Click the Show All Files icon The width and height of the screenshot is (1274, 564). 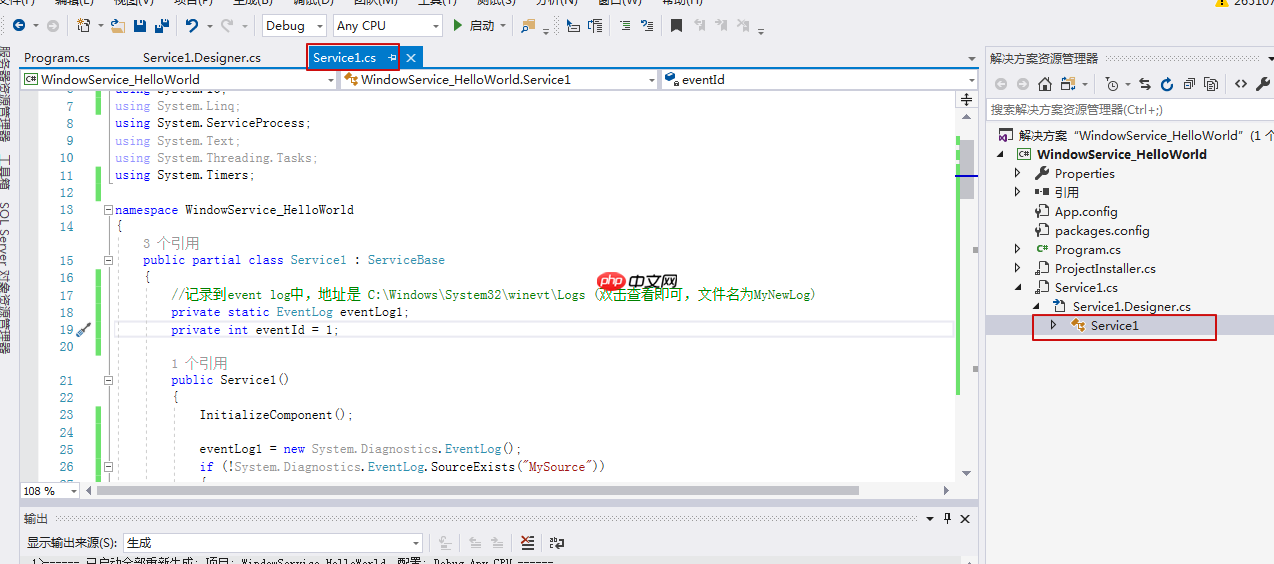click(1211, 85)
